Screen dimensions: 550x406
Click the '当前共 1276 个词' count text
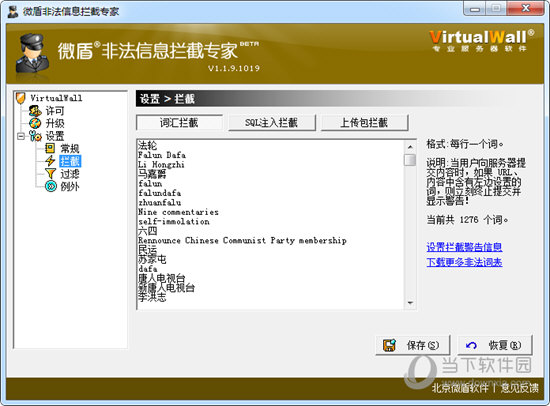coord(467,220)
